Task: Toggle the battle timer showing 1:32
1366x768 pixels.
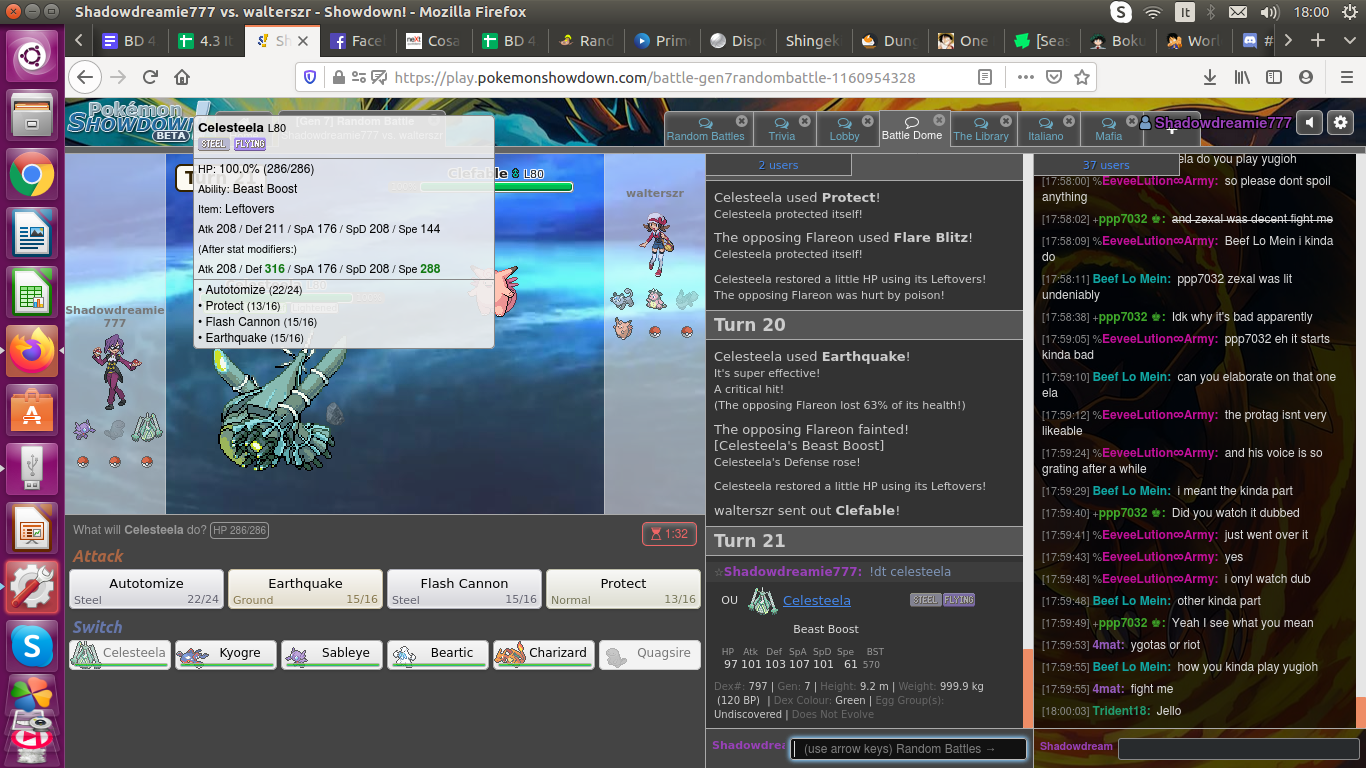Action: pos(669,534)
